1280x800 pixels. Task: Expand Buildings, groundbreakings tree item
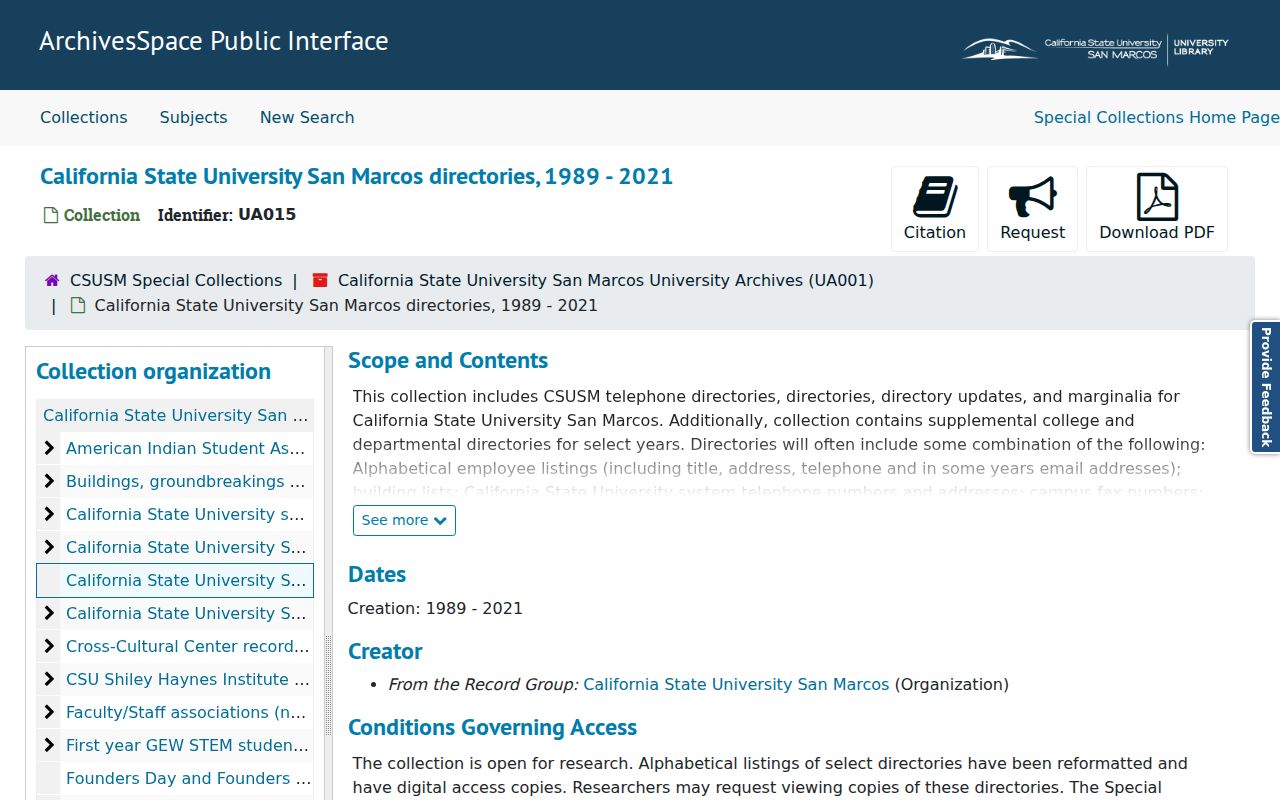49,482
